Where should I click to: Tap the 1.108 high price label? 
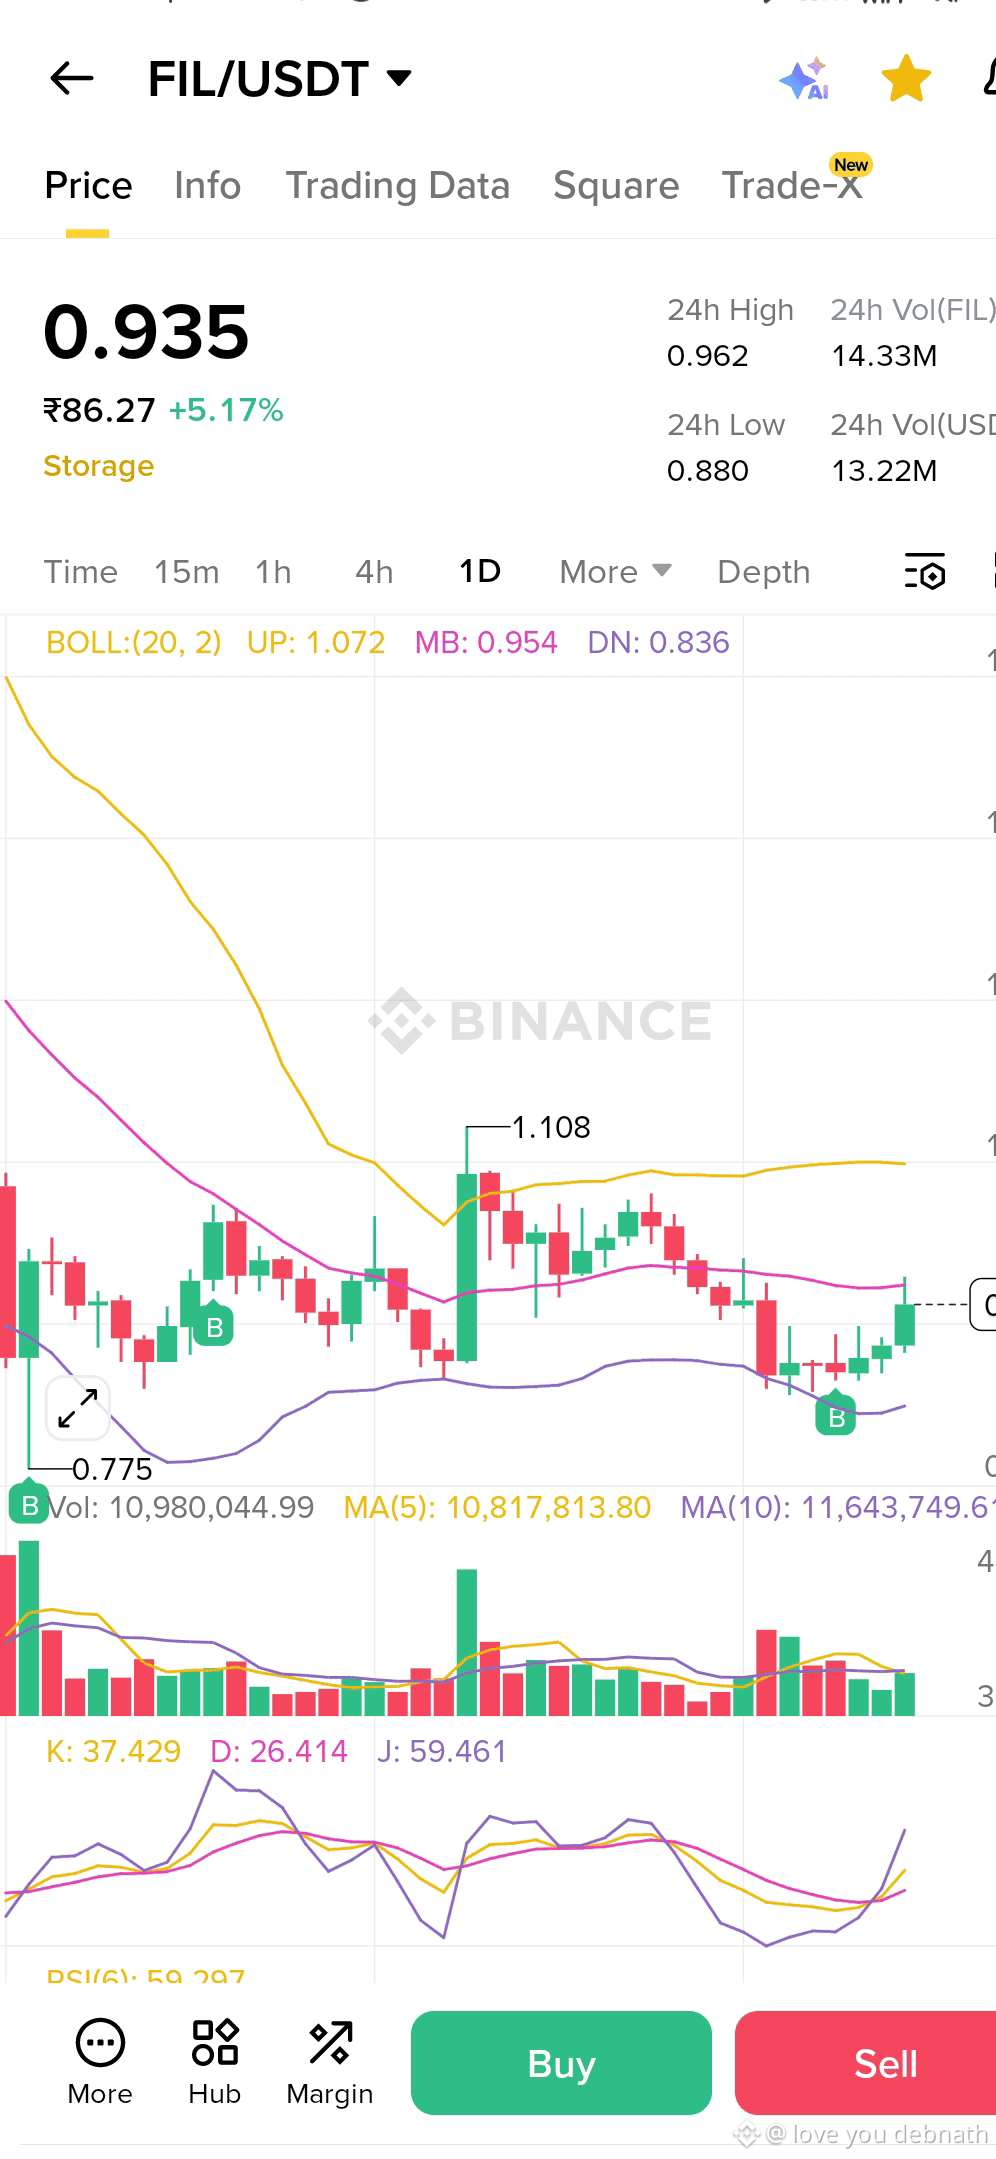coord(551,1127)
